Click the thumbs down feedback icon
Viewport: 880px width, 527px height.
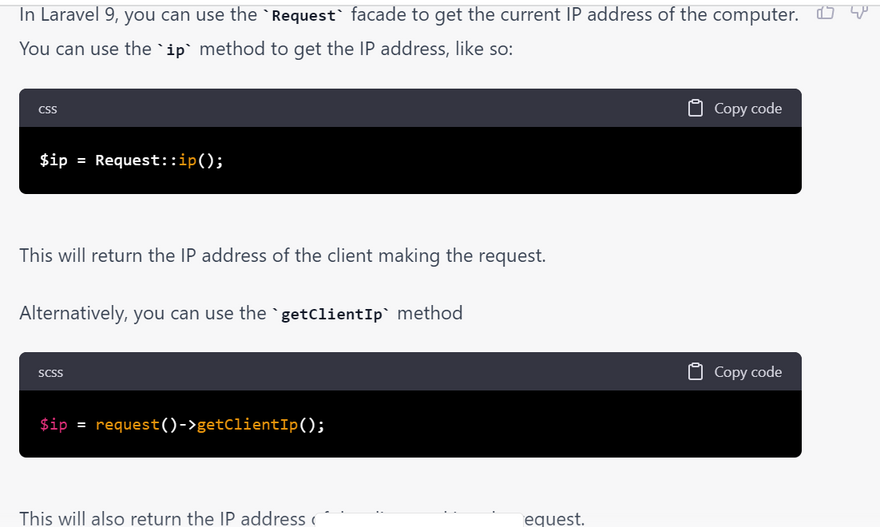[858, 12]
